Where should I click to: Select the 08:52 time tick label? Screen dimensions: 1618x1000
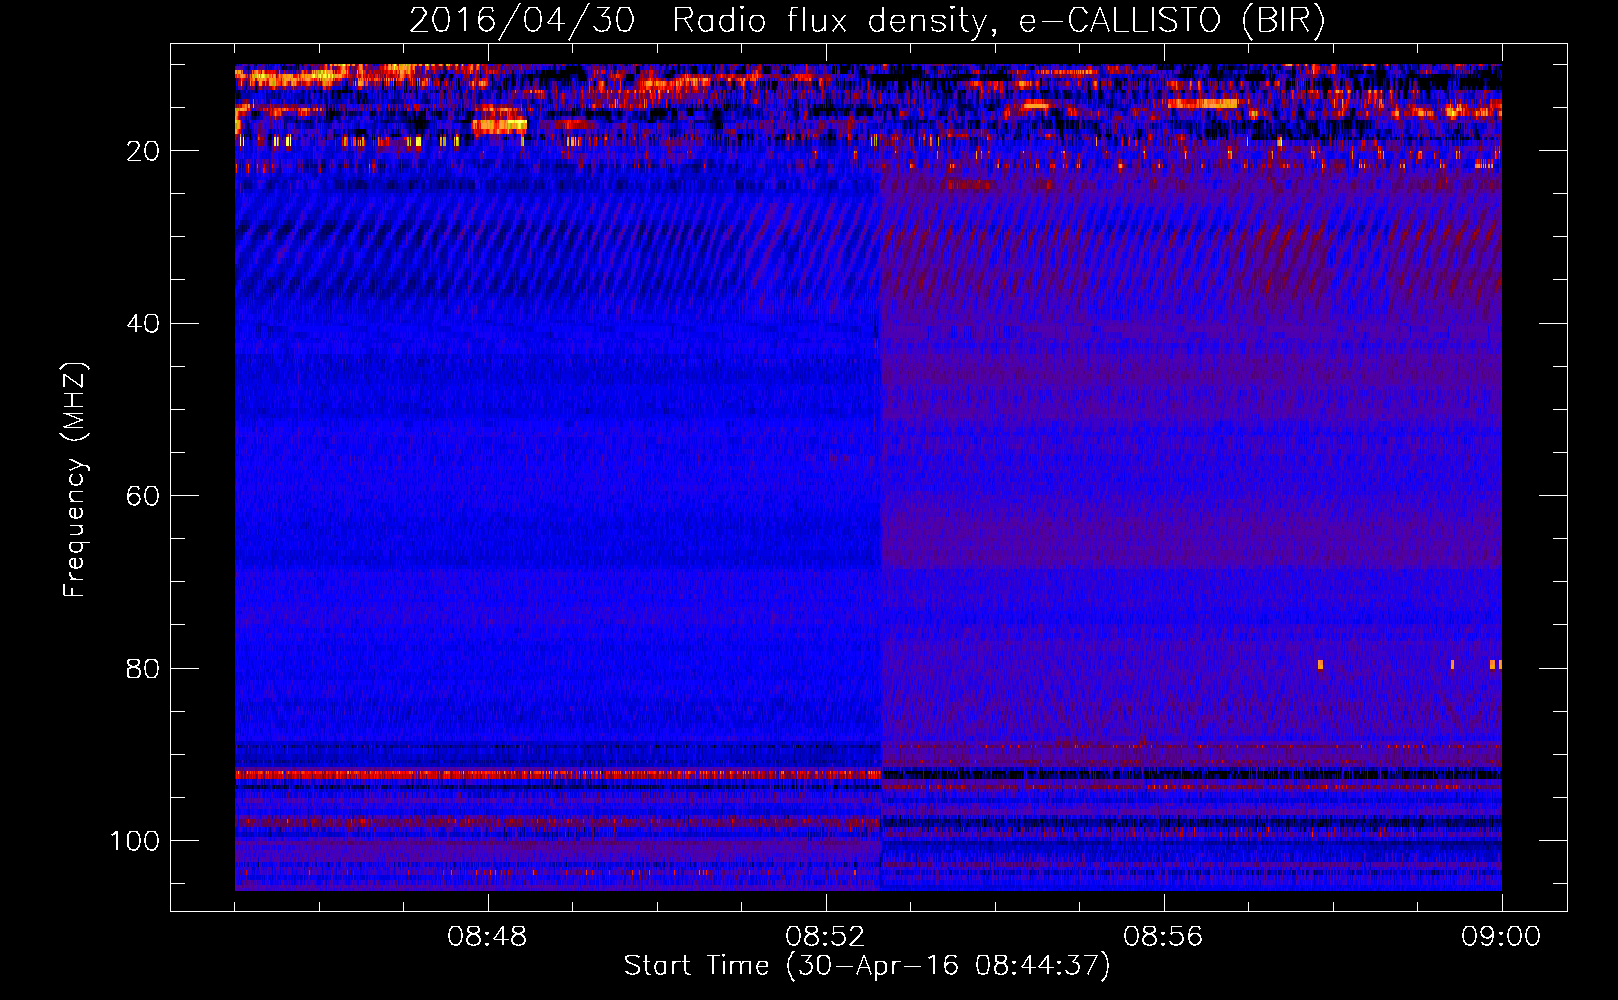click(825, 937)
